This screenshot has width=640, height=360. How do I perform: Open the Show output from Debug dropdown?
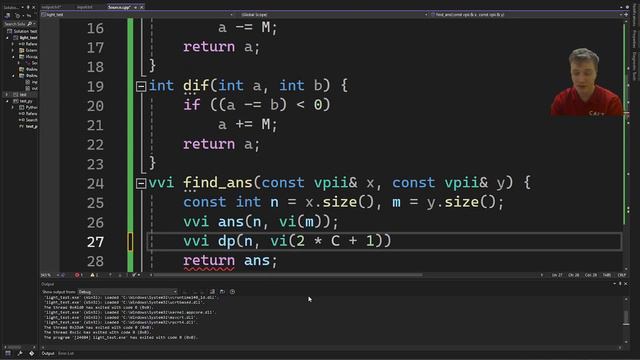coord(127,292)
